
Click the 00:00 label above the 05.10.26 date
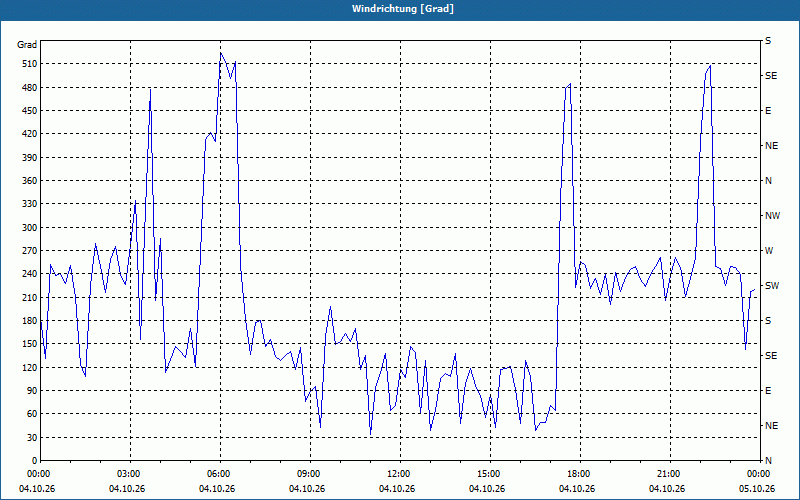click(x=759, y=474)
